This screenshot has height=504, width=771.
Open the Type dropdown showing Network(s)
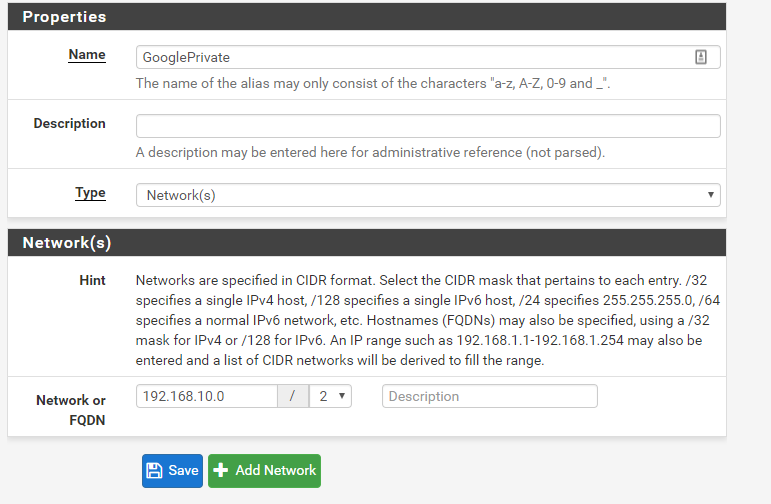(x=428, y=195)
